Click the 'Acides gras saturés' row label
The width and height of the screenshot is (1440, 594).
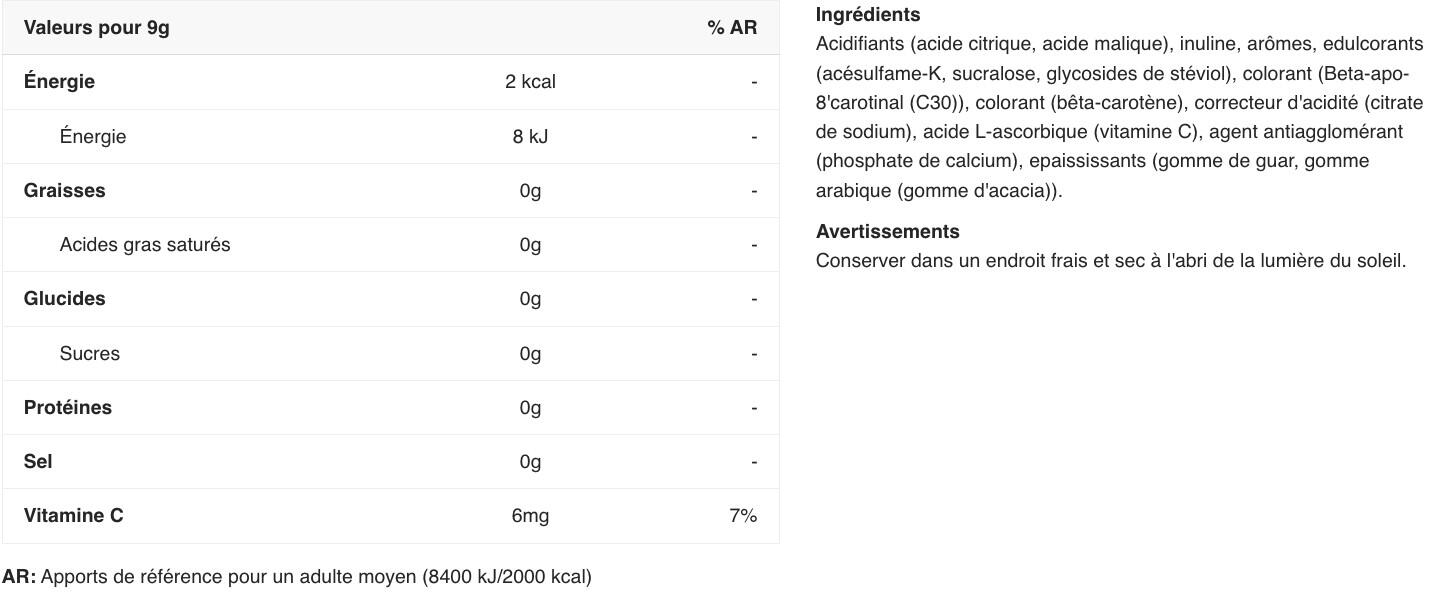pos(145,245)
